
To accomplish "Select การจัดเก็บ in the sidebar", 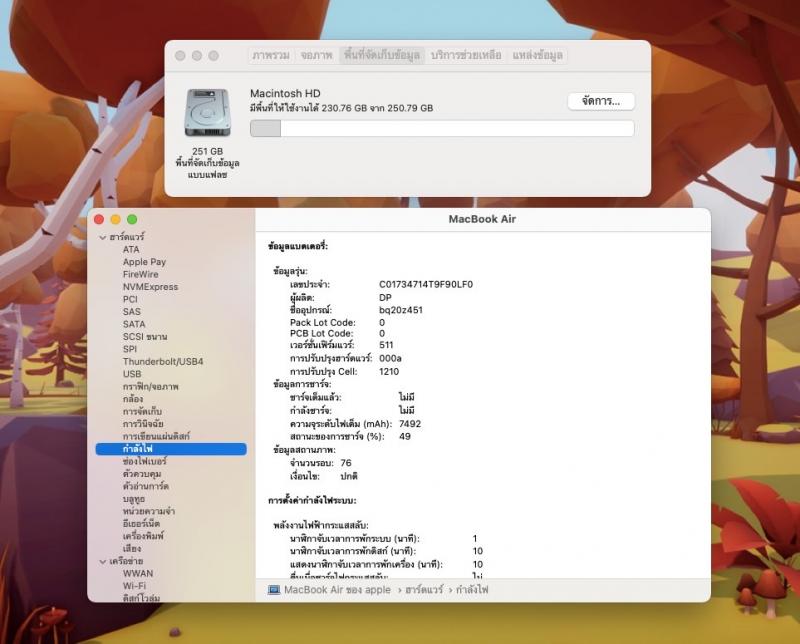I will click(142, 411).
